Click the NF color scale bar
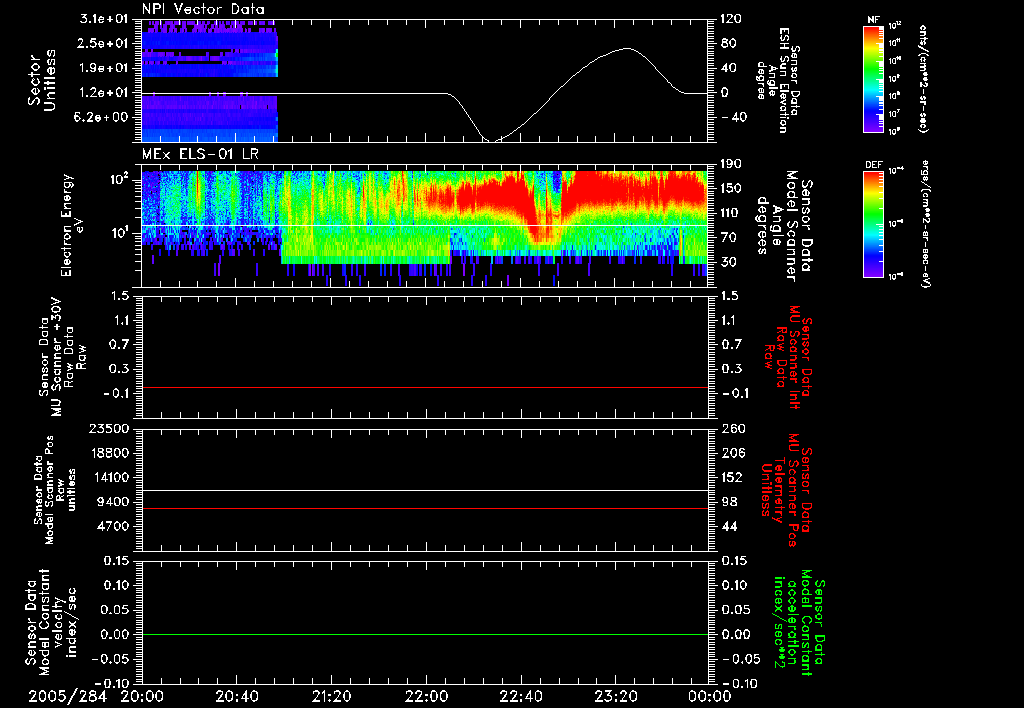Image resolution: width=1024 pixels, height=708 pixels. tap(873, 78)
